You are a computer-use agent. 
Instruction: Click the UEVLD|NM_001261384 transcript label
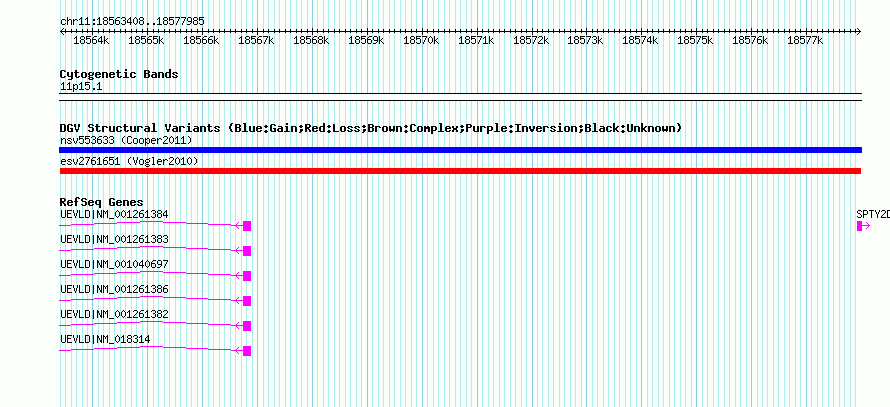tap(114, 214)
